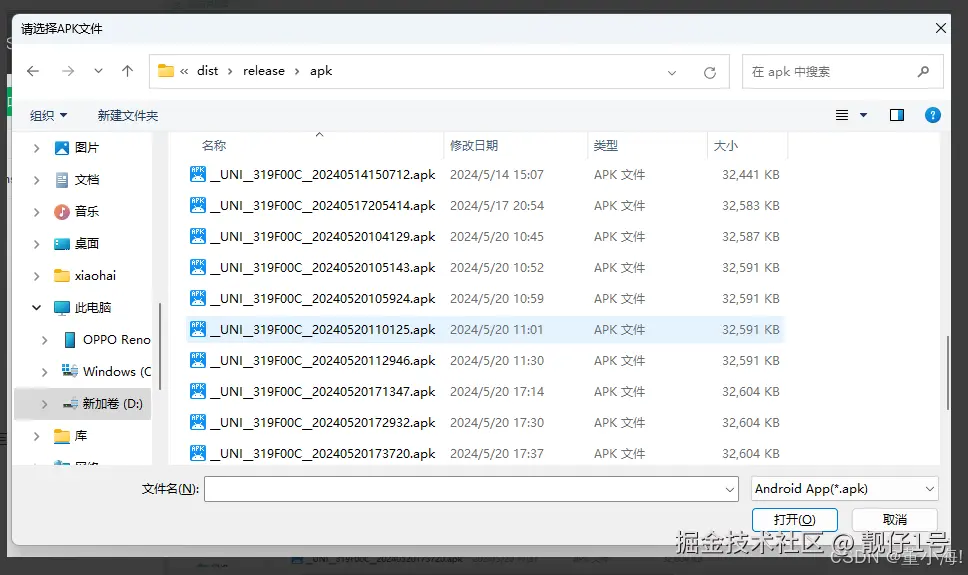968x575 pixels.
Task: Expand 文档 tree node chevron
Action: coord(36,180)
